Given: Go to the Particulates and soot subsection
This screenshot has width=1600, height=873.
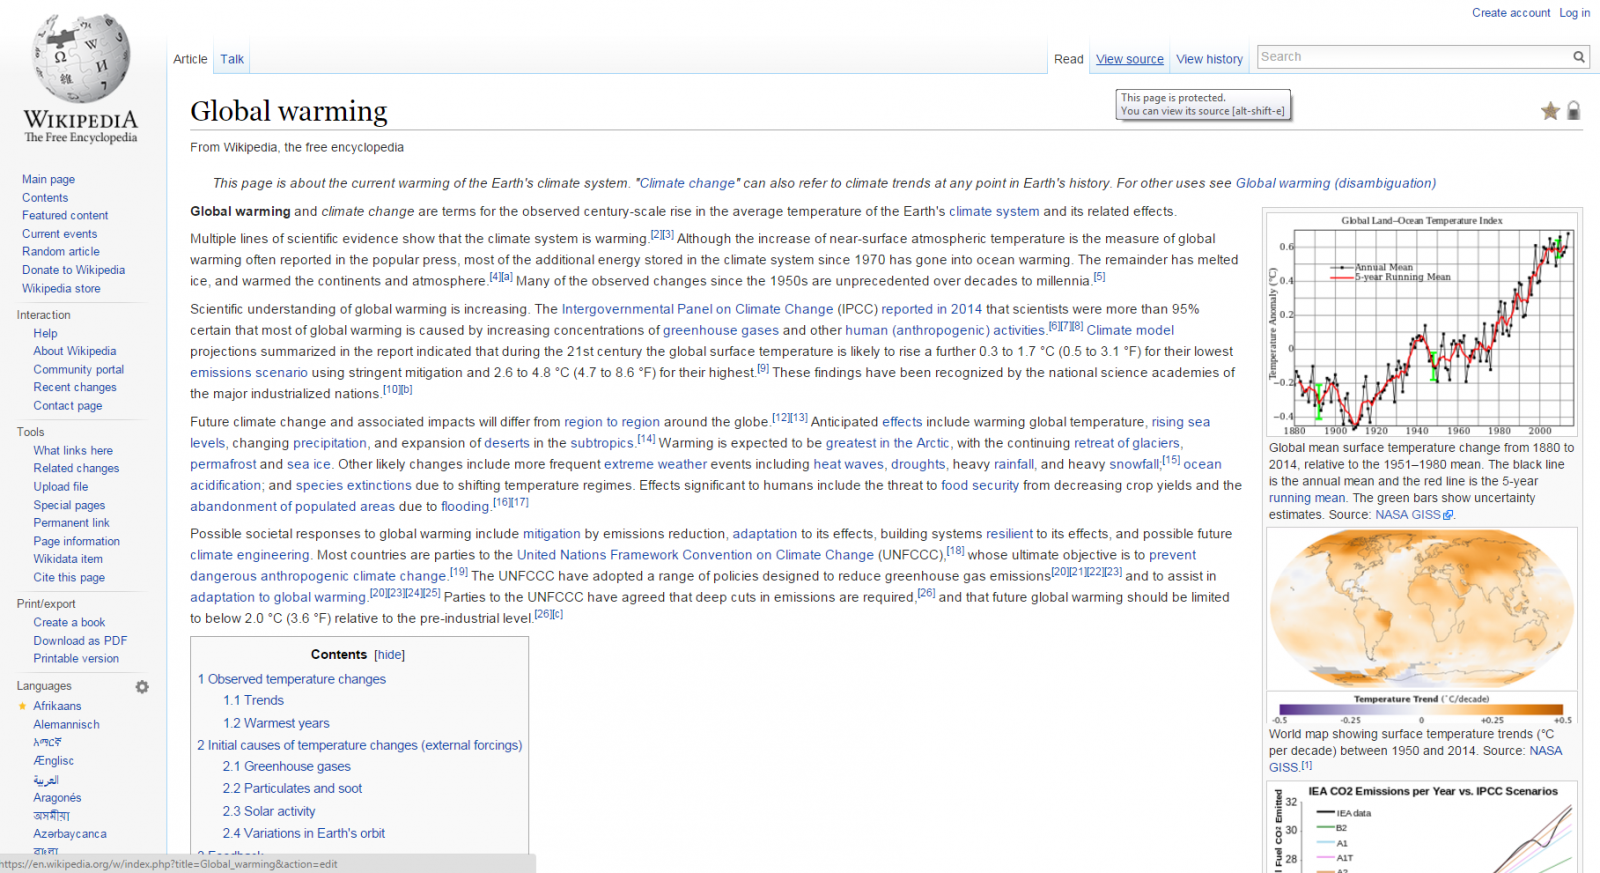Looking at the screenshot, I should pos(292,789).
